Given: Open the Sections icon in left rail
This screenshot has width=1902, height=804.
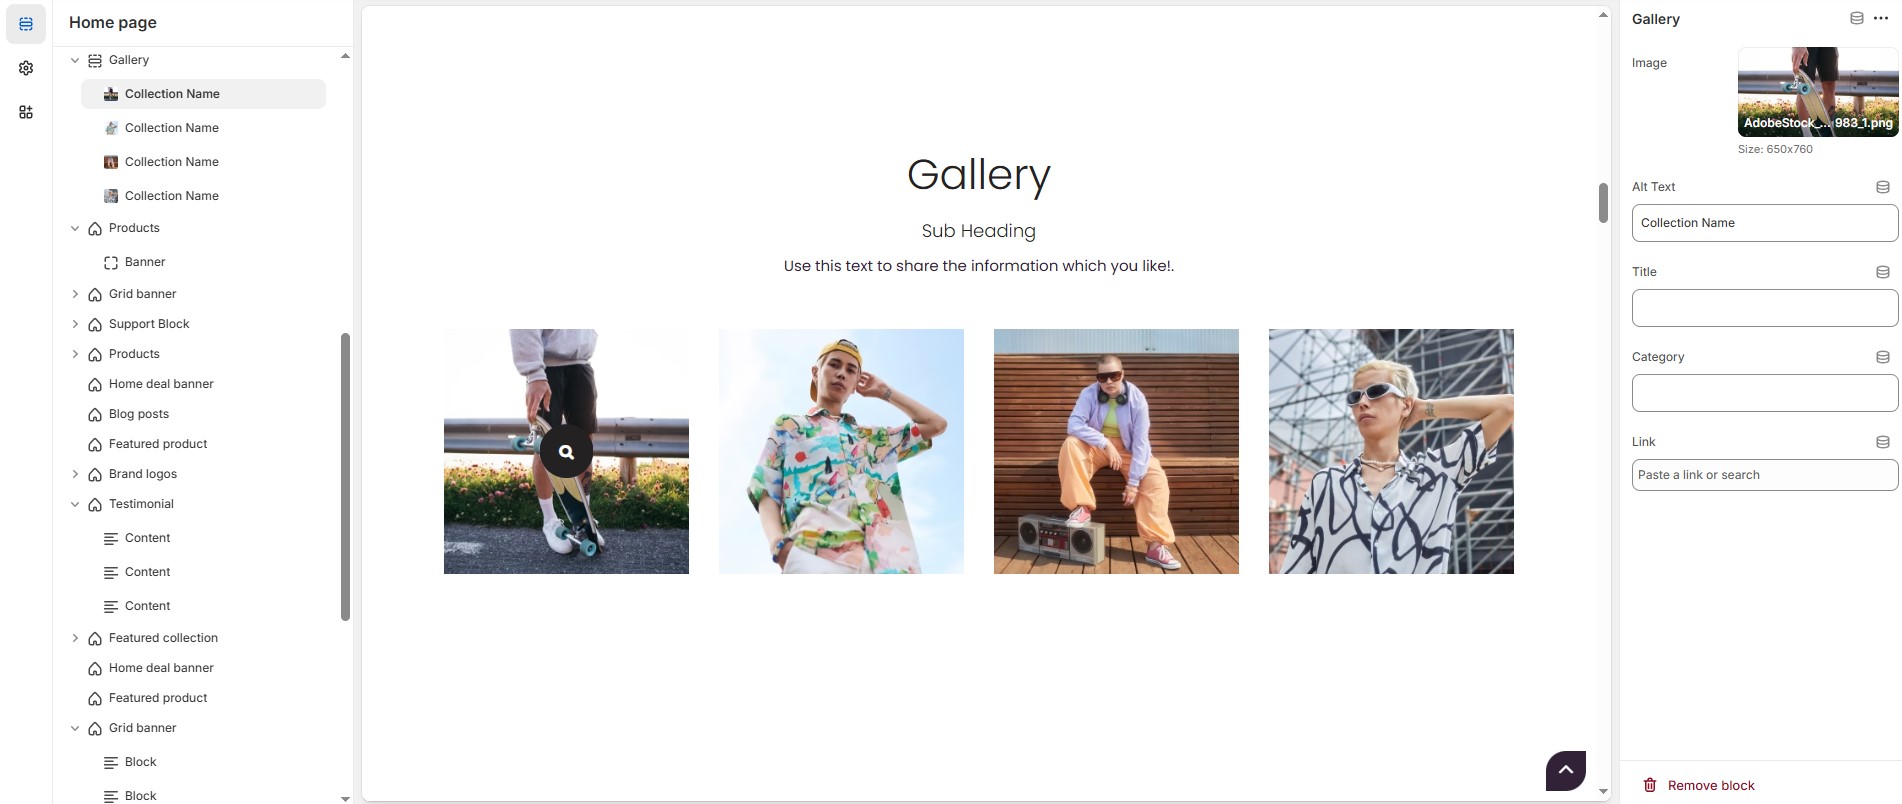Looking at the screenshot, I should pos(26,24).
